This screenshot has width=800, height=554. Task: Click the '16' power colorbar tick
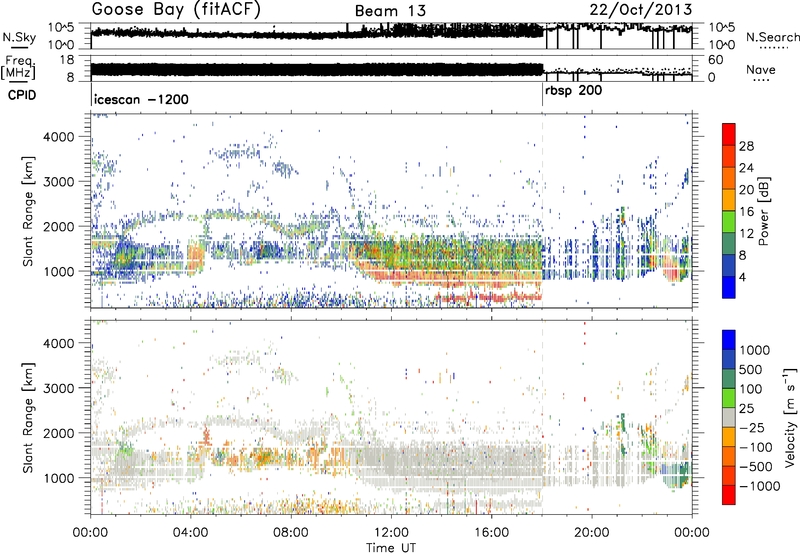coord(746,212)
